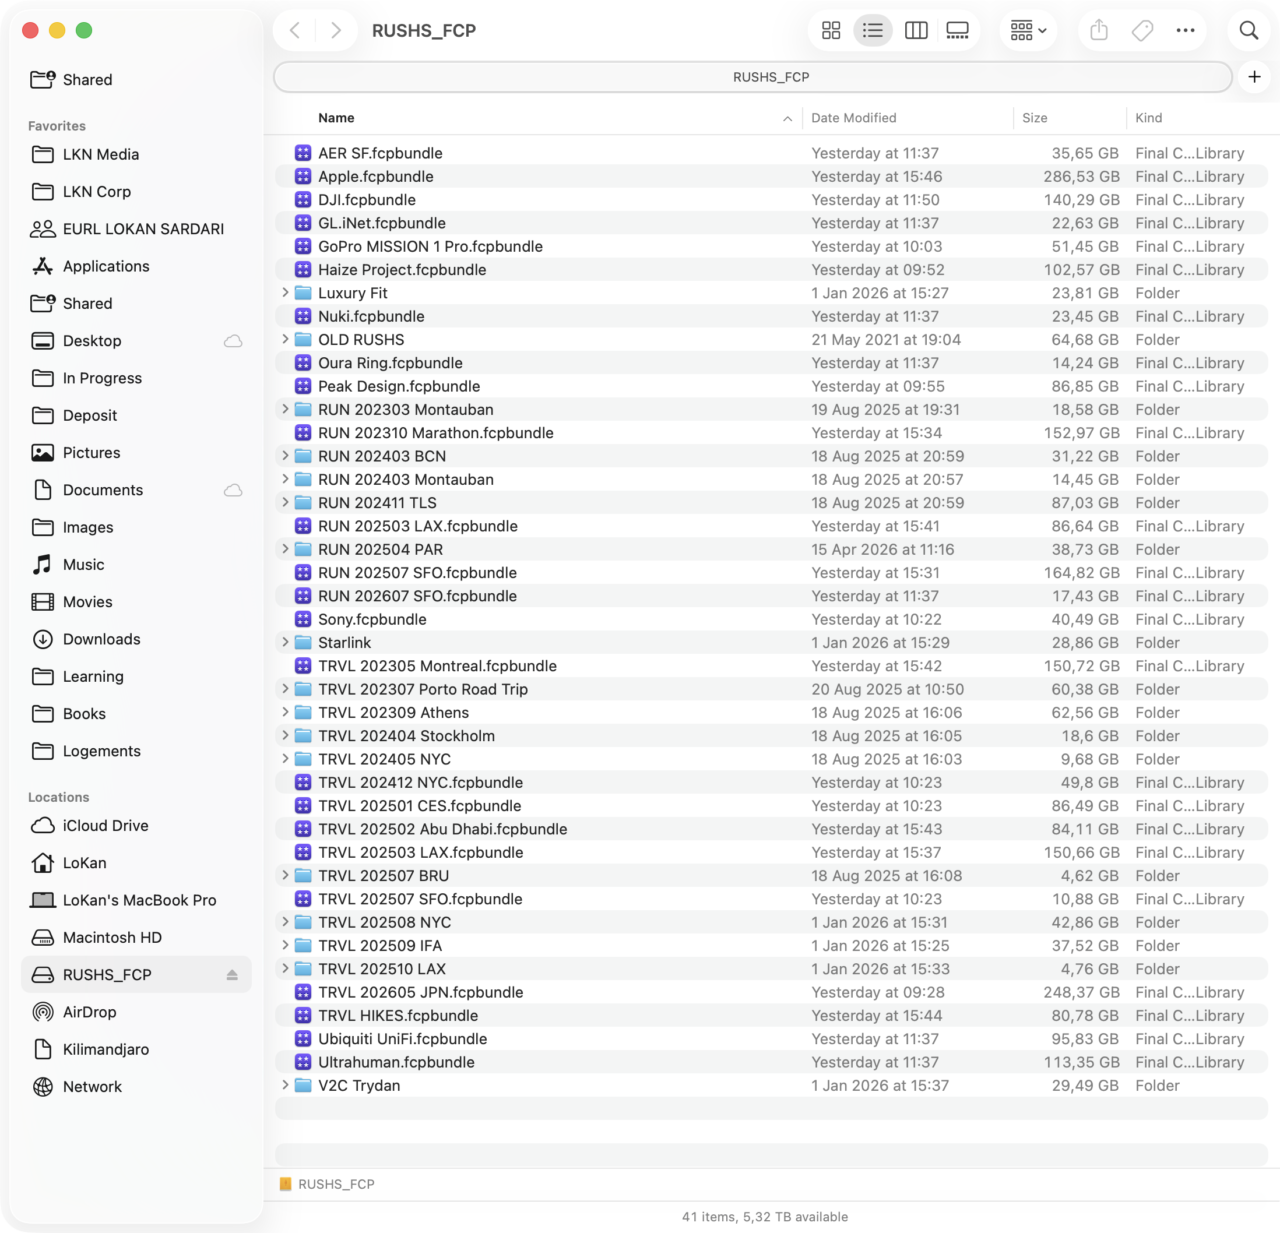Open Downloads in sidebar

135,639
